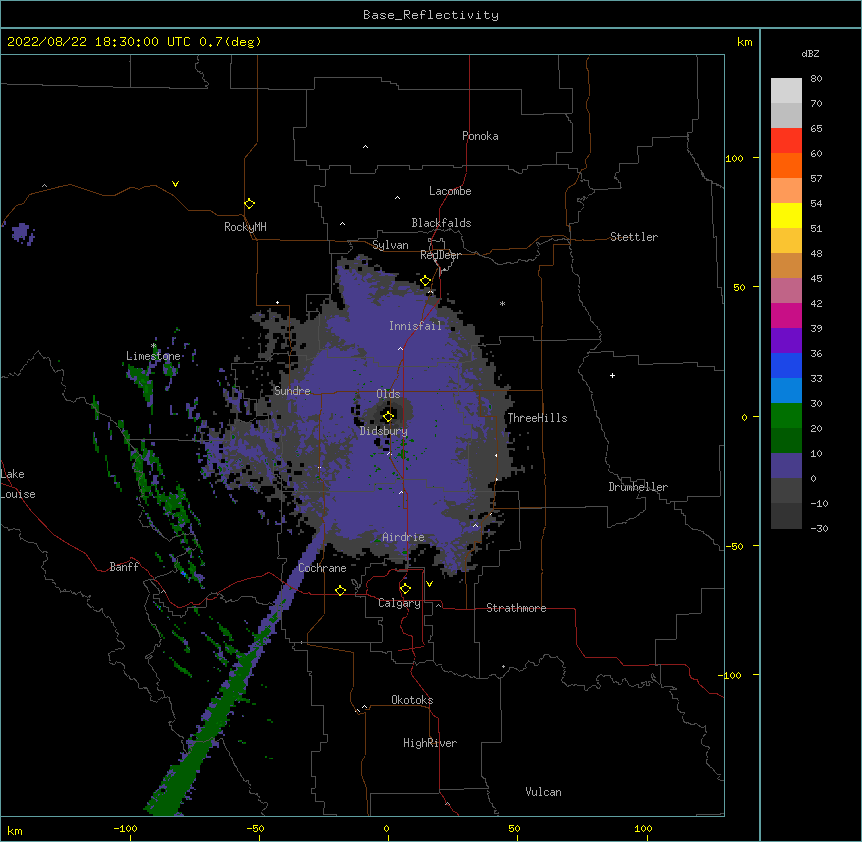Click the Ponoka city label

[x=480, y=136]
